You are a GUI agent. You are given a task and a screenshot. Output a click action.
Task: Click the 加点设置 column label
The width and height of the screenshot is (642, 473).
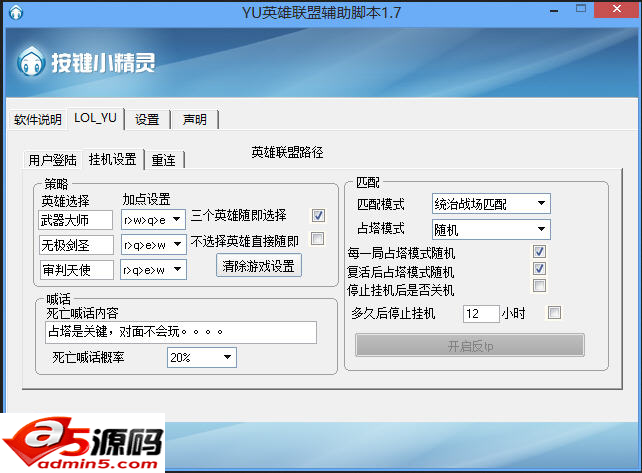147,199
